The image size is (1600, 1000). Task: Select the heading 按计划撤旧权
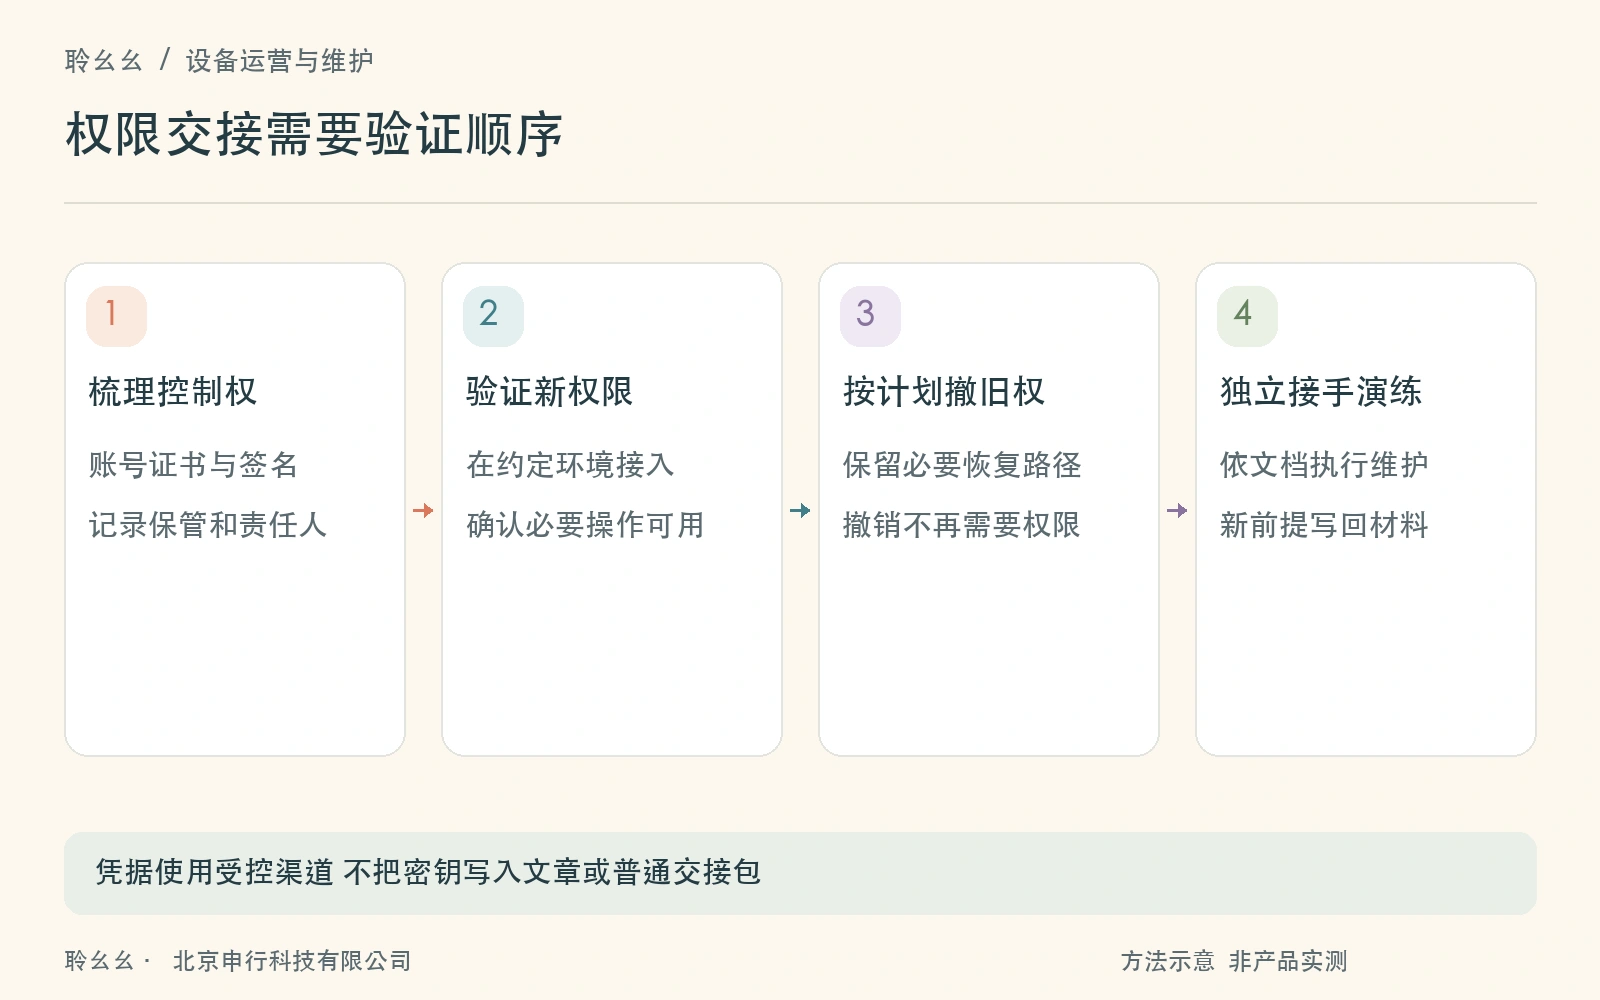point(944,392)
